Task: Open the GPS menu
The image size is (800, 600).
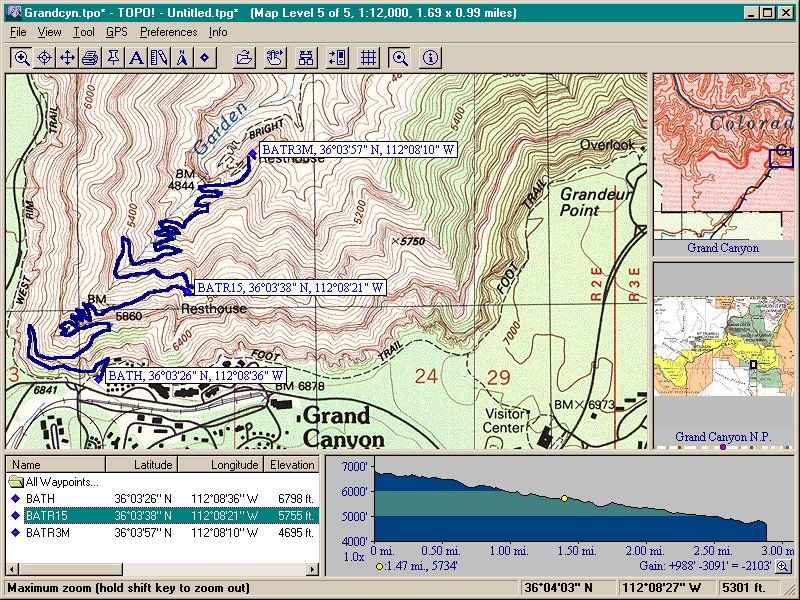Action: pos(117,32)
